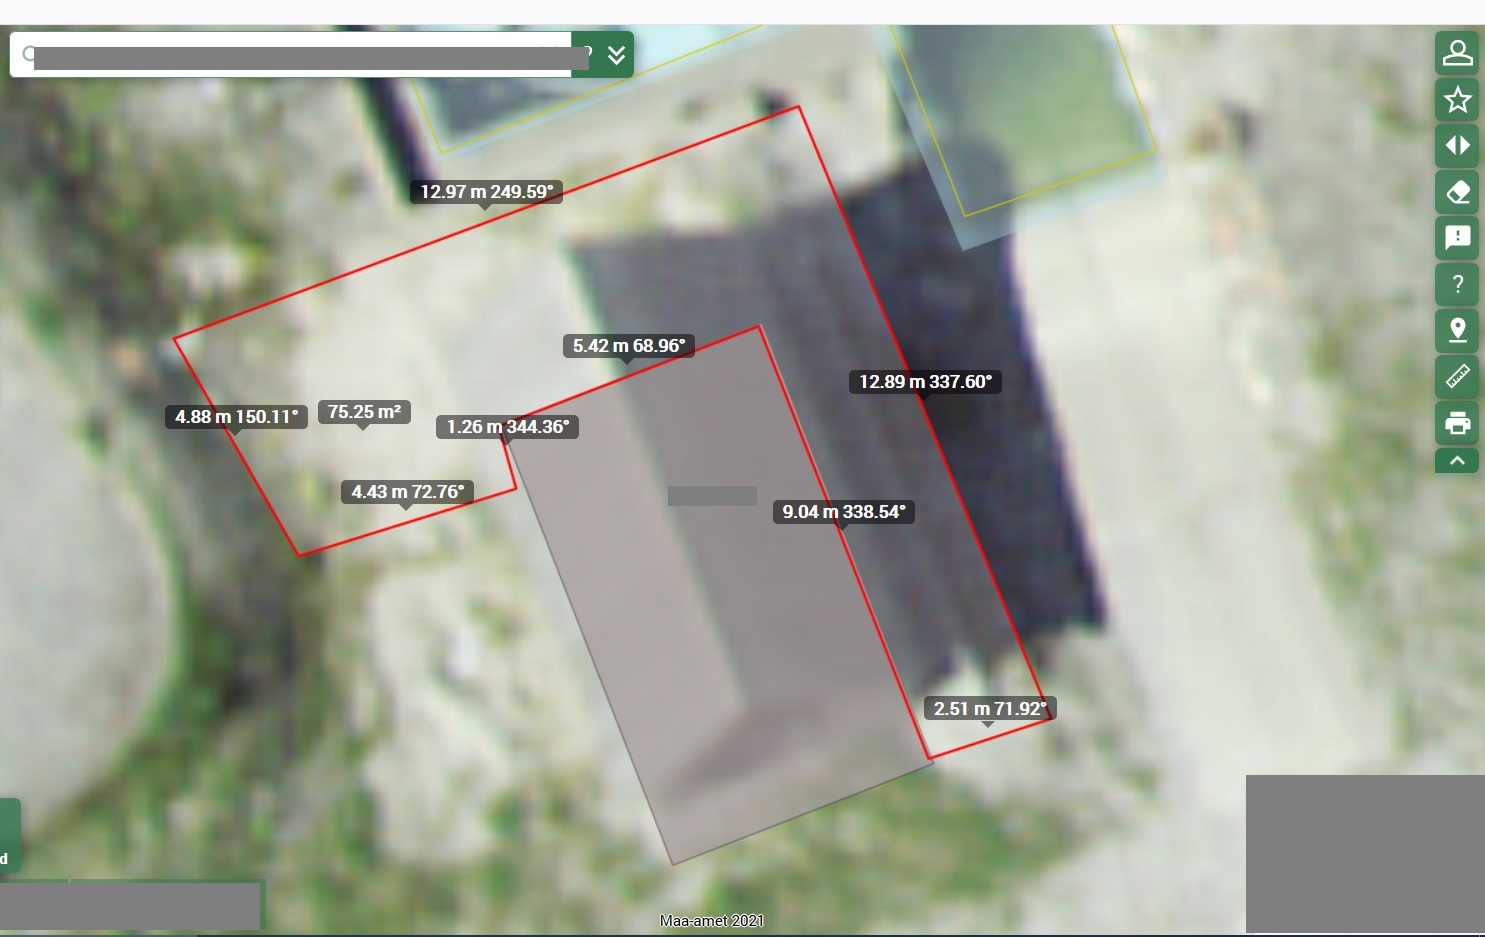1485x937 pixels.
Task: Select the eraser tool to clear drawings
Action: pos(1457,192)
